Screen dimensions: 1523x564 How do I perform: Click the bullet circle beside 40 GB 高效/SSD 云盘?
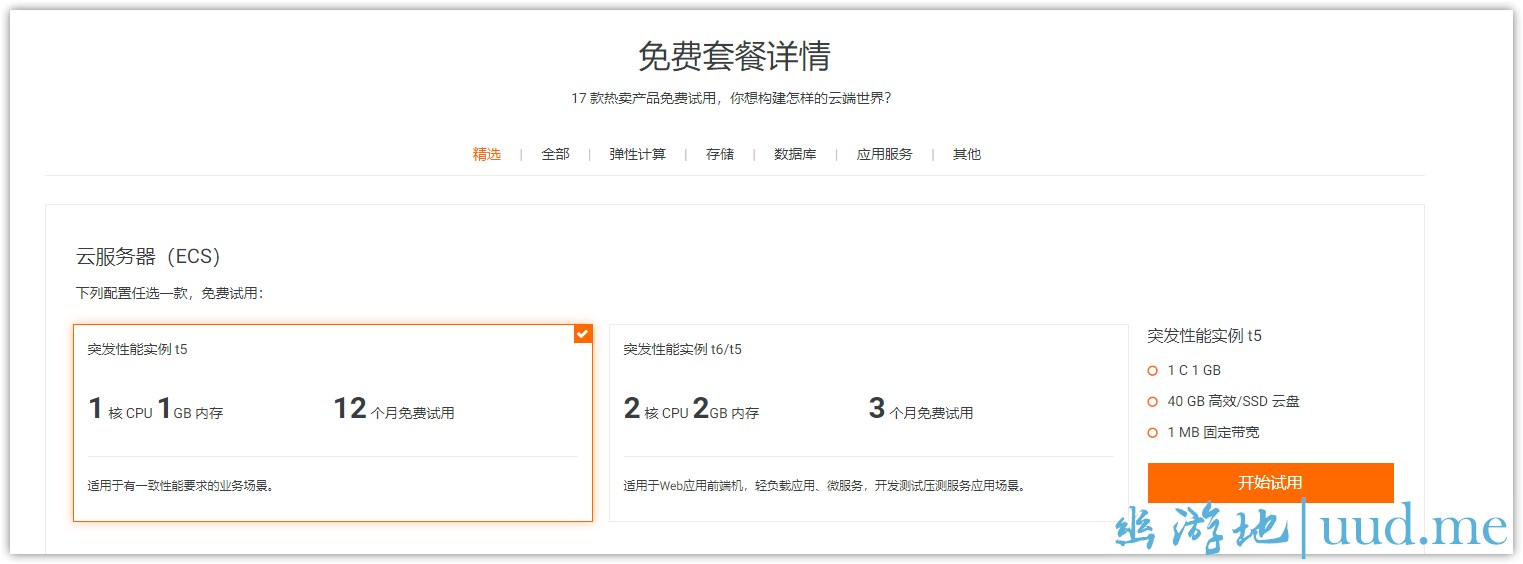coord(1152,402)
